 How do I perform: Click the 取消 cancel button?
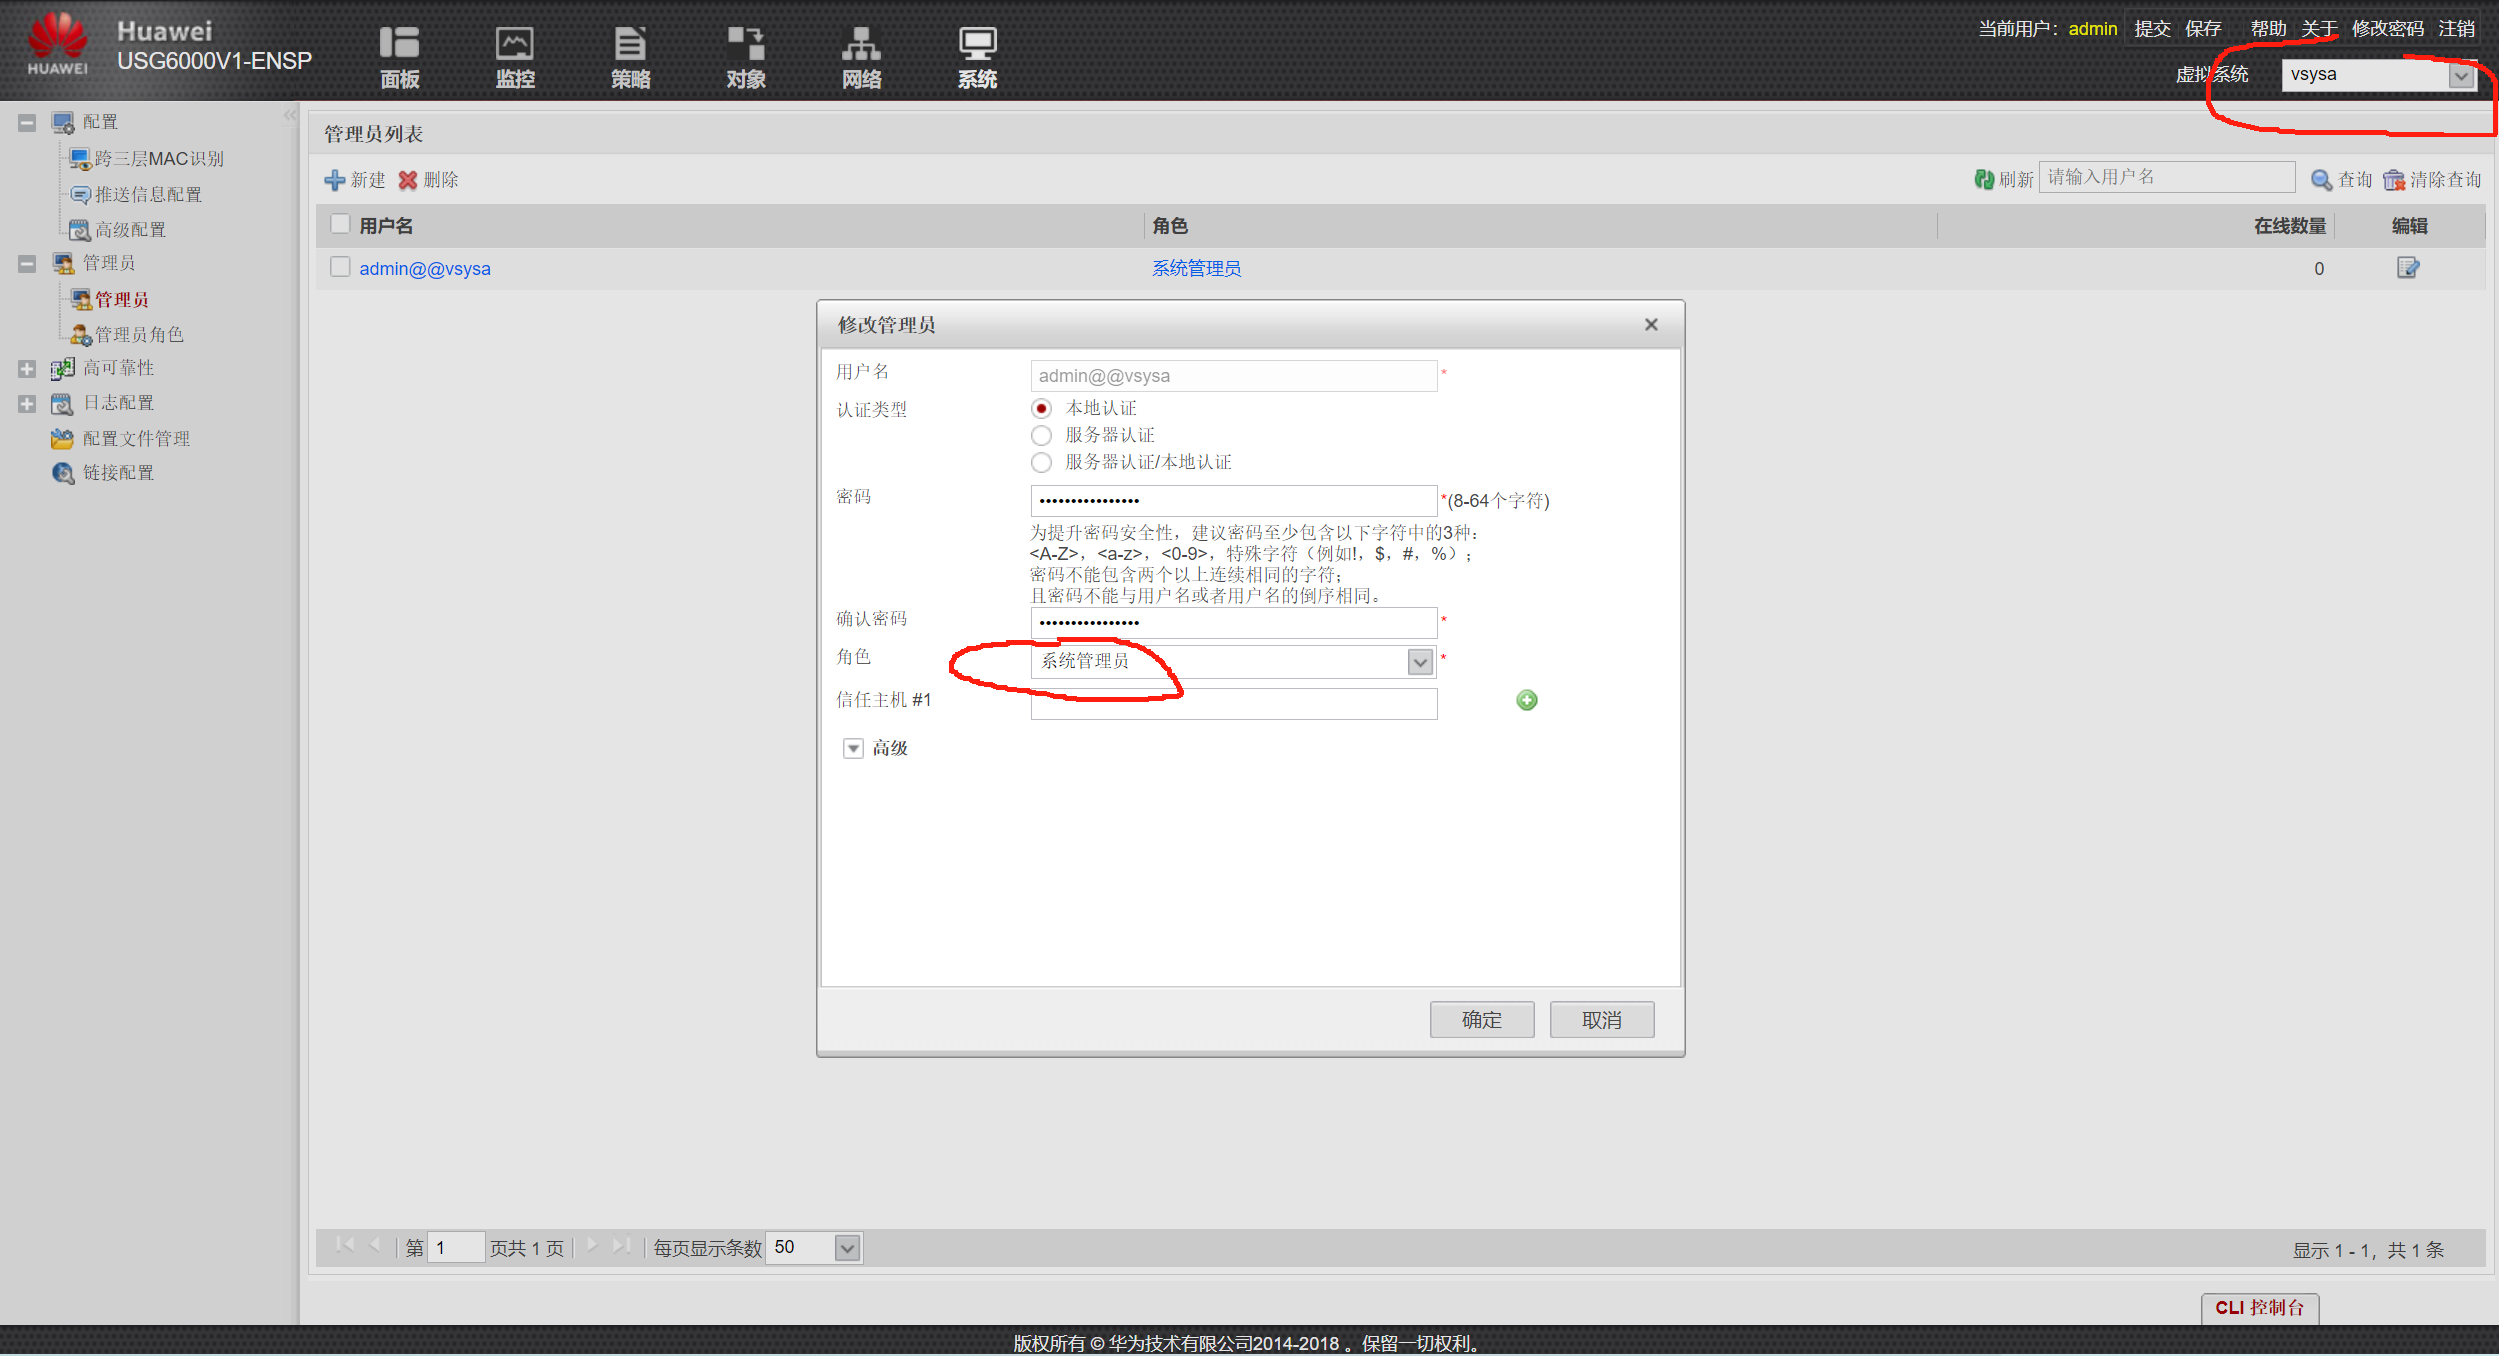click(x=1601, y=1019)
